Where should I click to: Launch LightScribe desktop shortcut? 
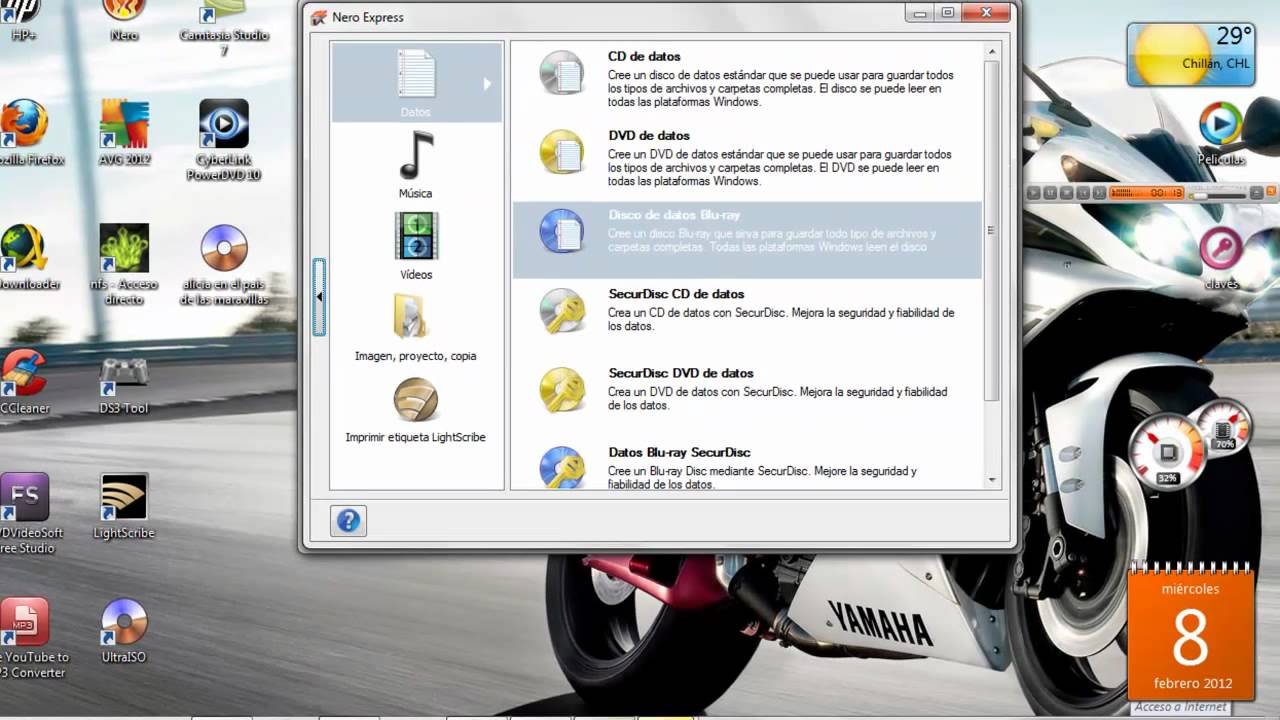click(x=124, y=506)
